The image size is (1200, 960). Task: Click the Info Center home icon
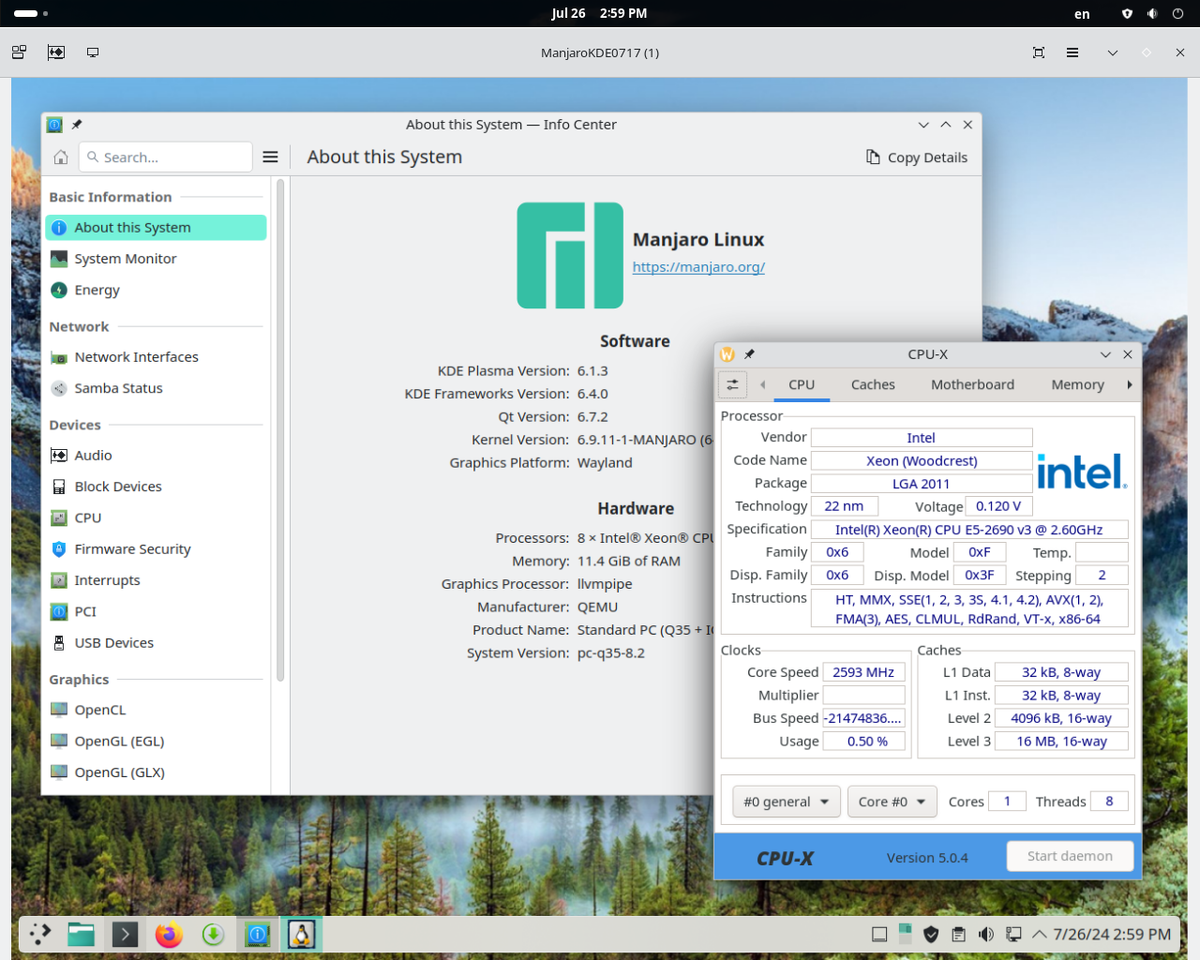coord(60,157)
